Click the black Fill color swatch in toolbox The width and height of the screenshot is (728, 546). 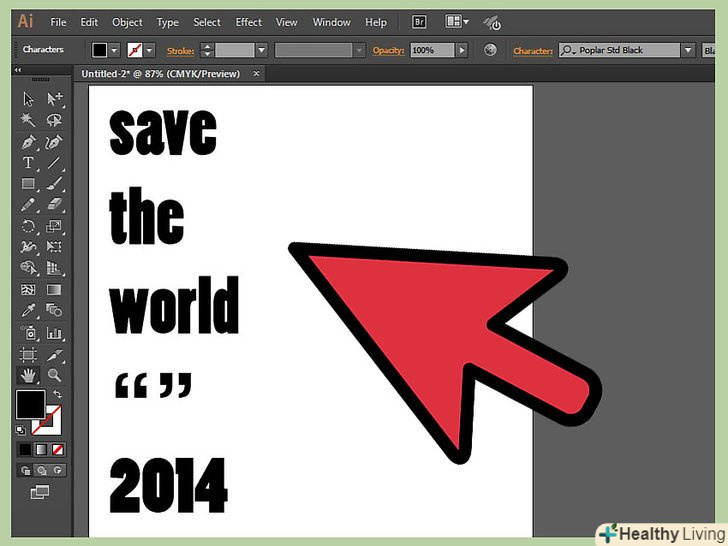29,404
